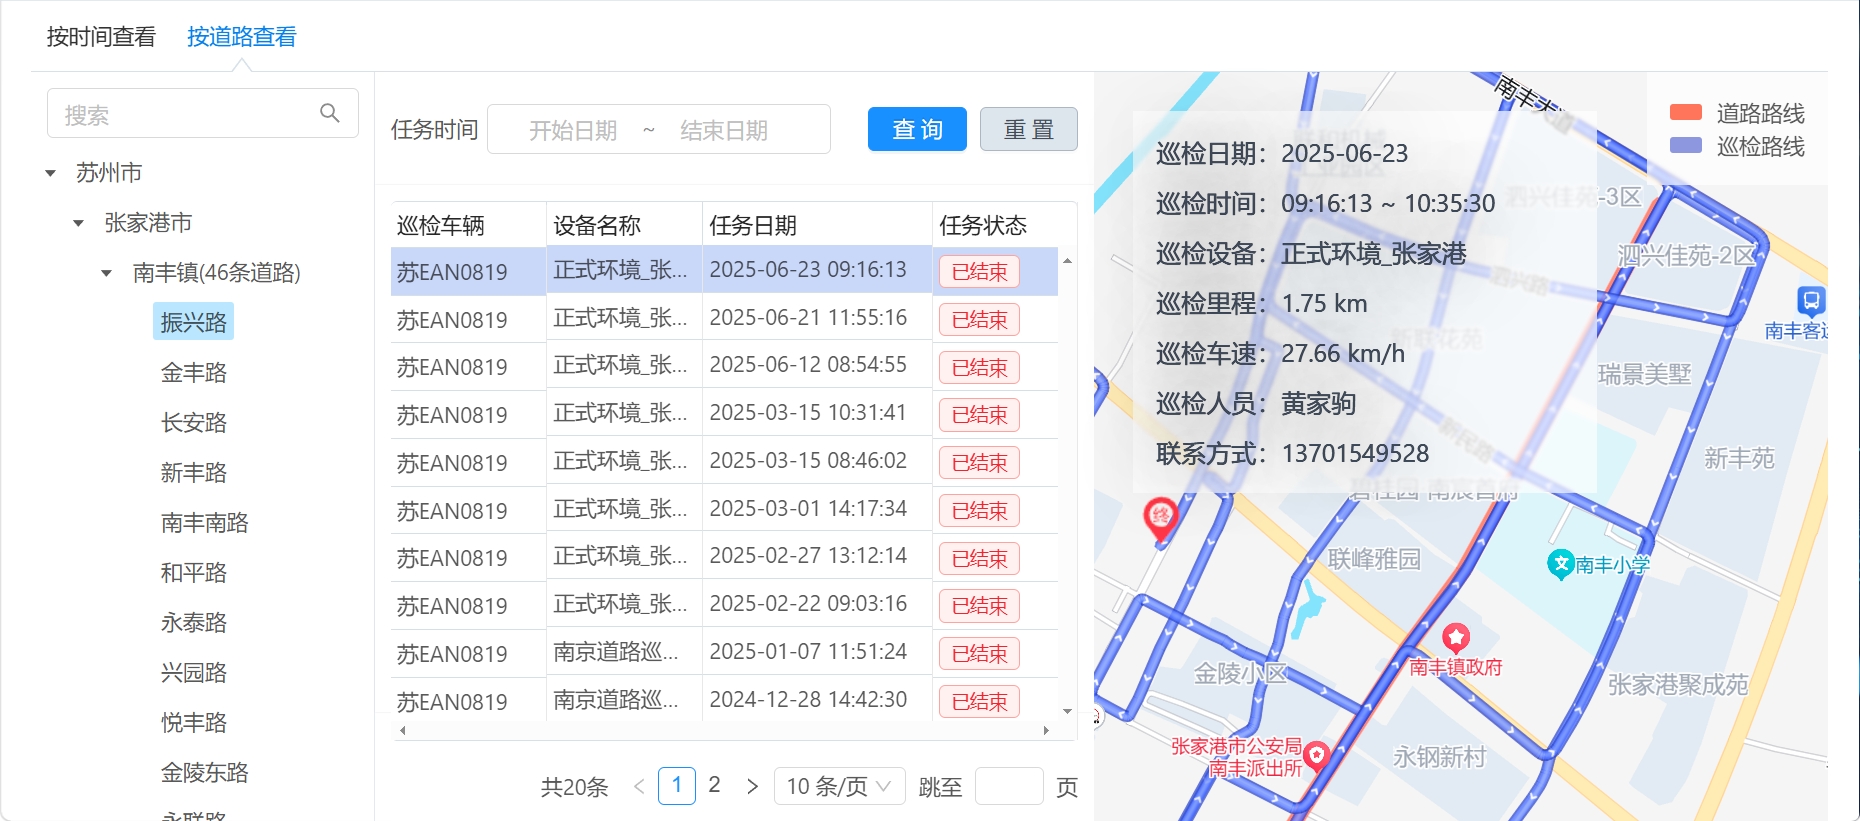The width and height of the screenshot is (1860, 821).
Task: Open the 10 条/页 page size dropdown
Action: [839, 786]
